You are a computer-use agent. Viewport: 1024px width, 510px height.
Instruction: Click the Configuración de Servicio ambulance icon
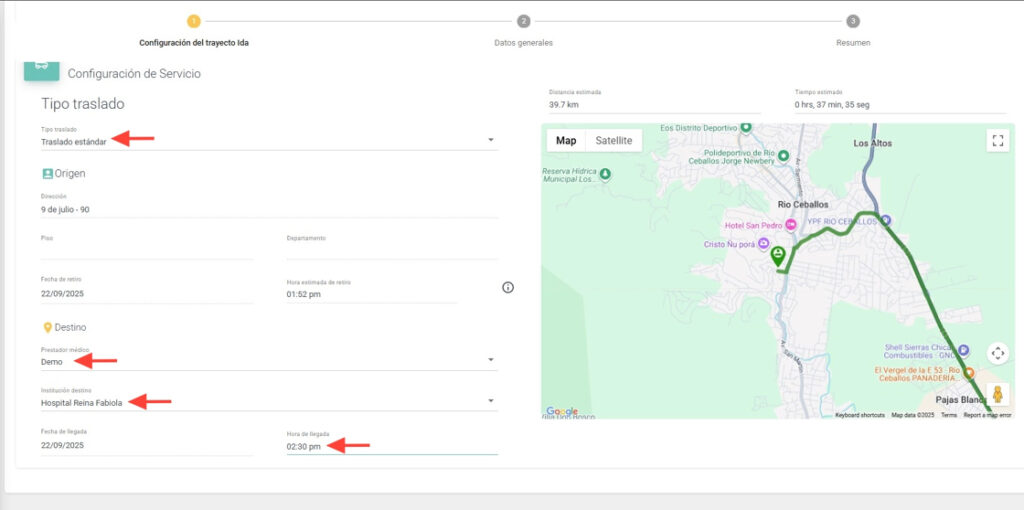point(41,68)
